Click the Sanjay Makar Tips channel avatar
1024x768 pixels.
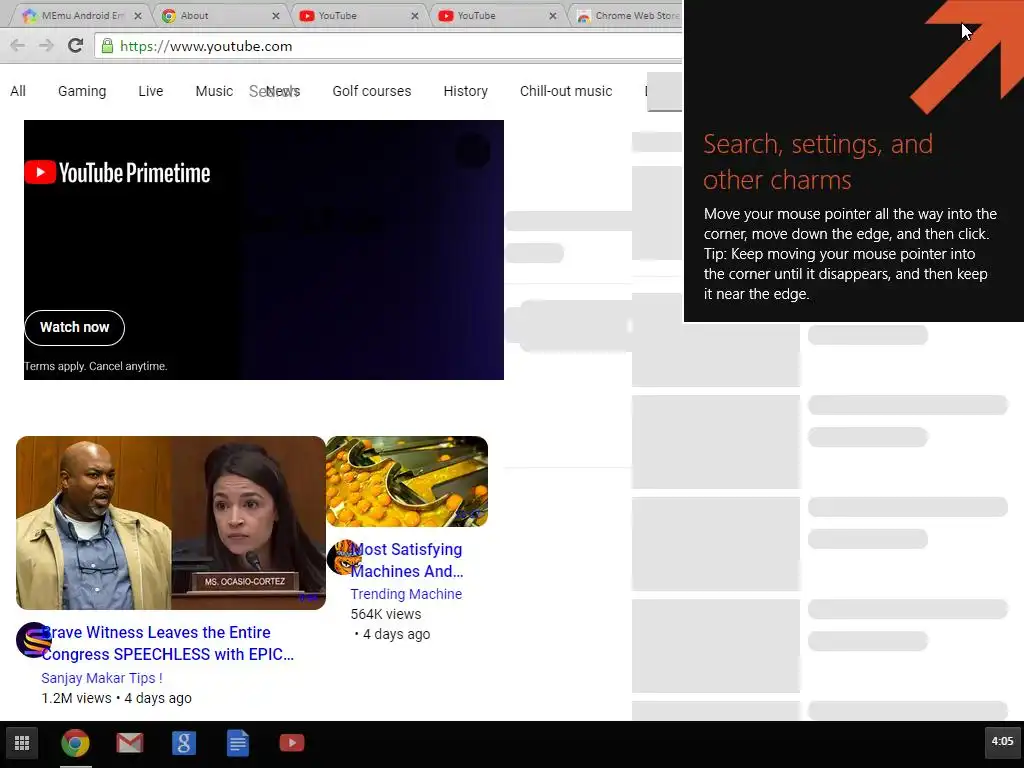33,640
